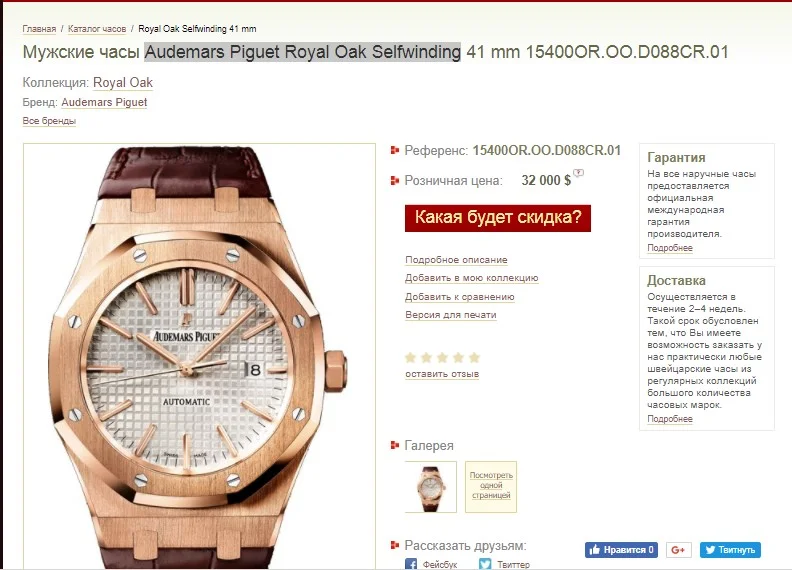
Task: Open the Royal Oak collection link
Action: click(x=123, y=83)
